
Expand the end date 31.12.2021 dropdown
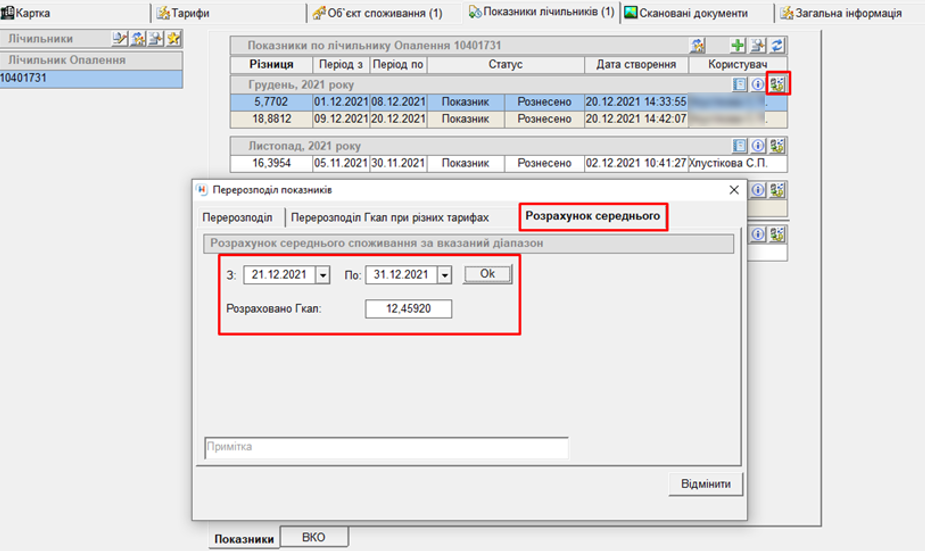[445, 275]
